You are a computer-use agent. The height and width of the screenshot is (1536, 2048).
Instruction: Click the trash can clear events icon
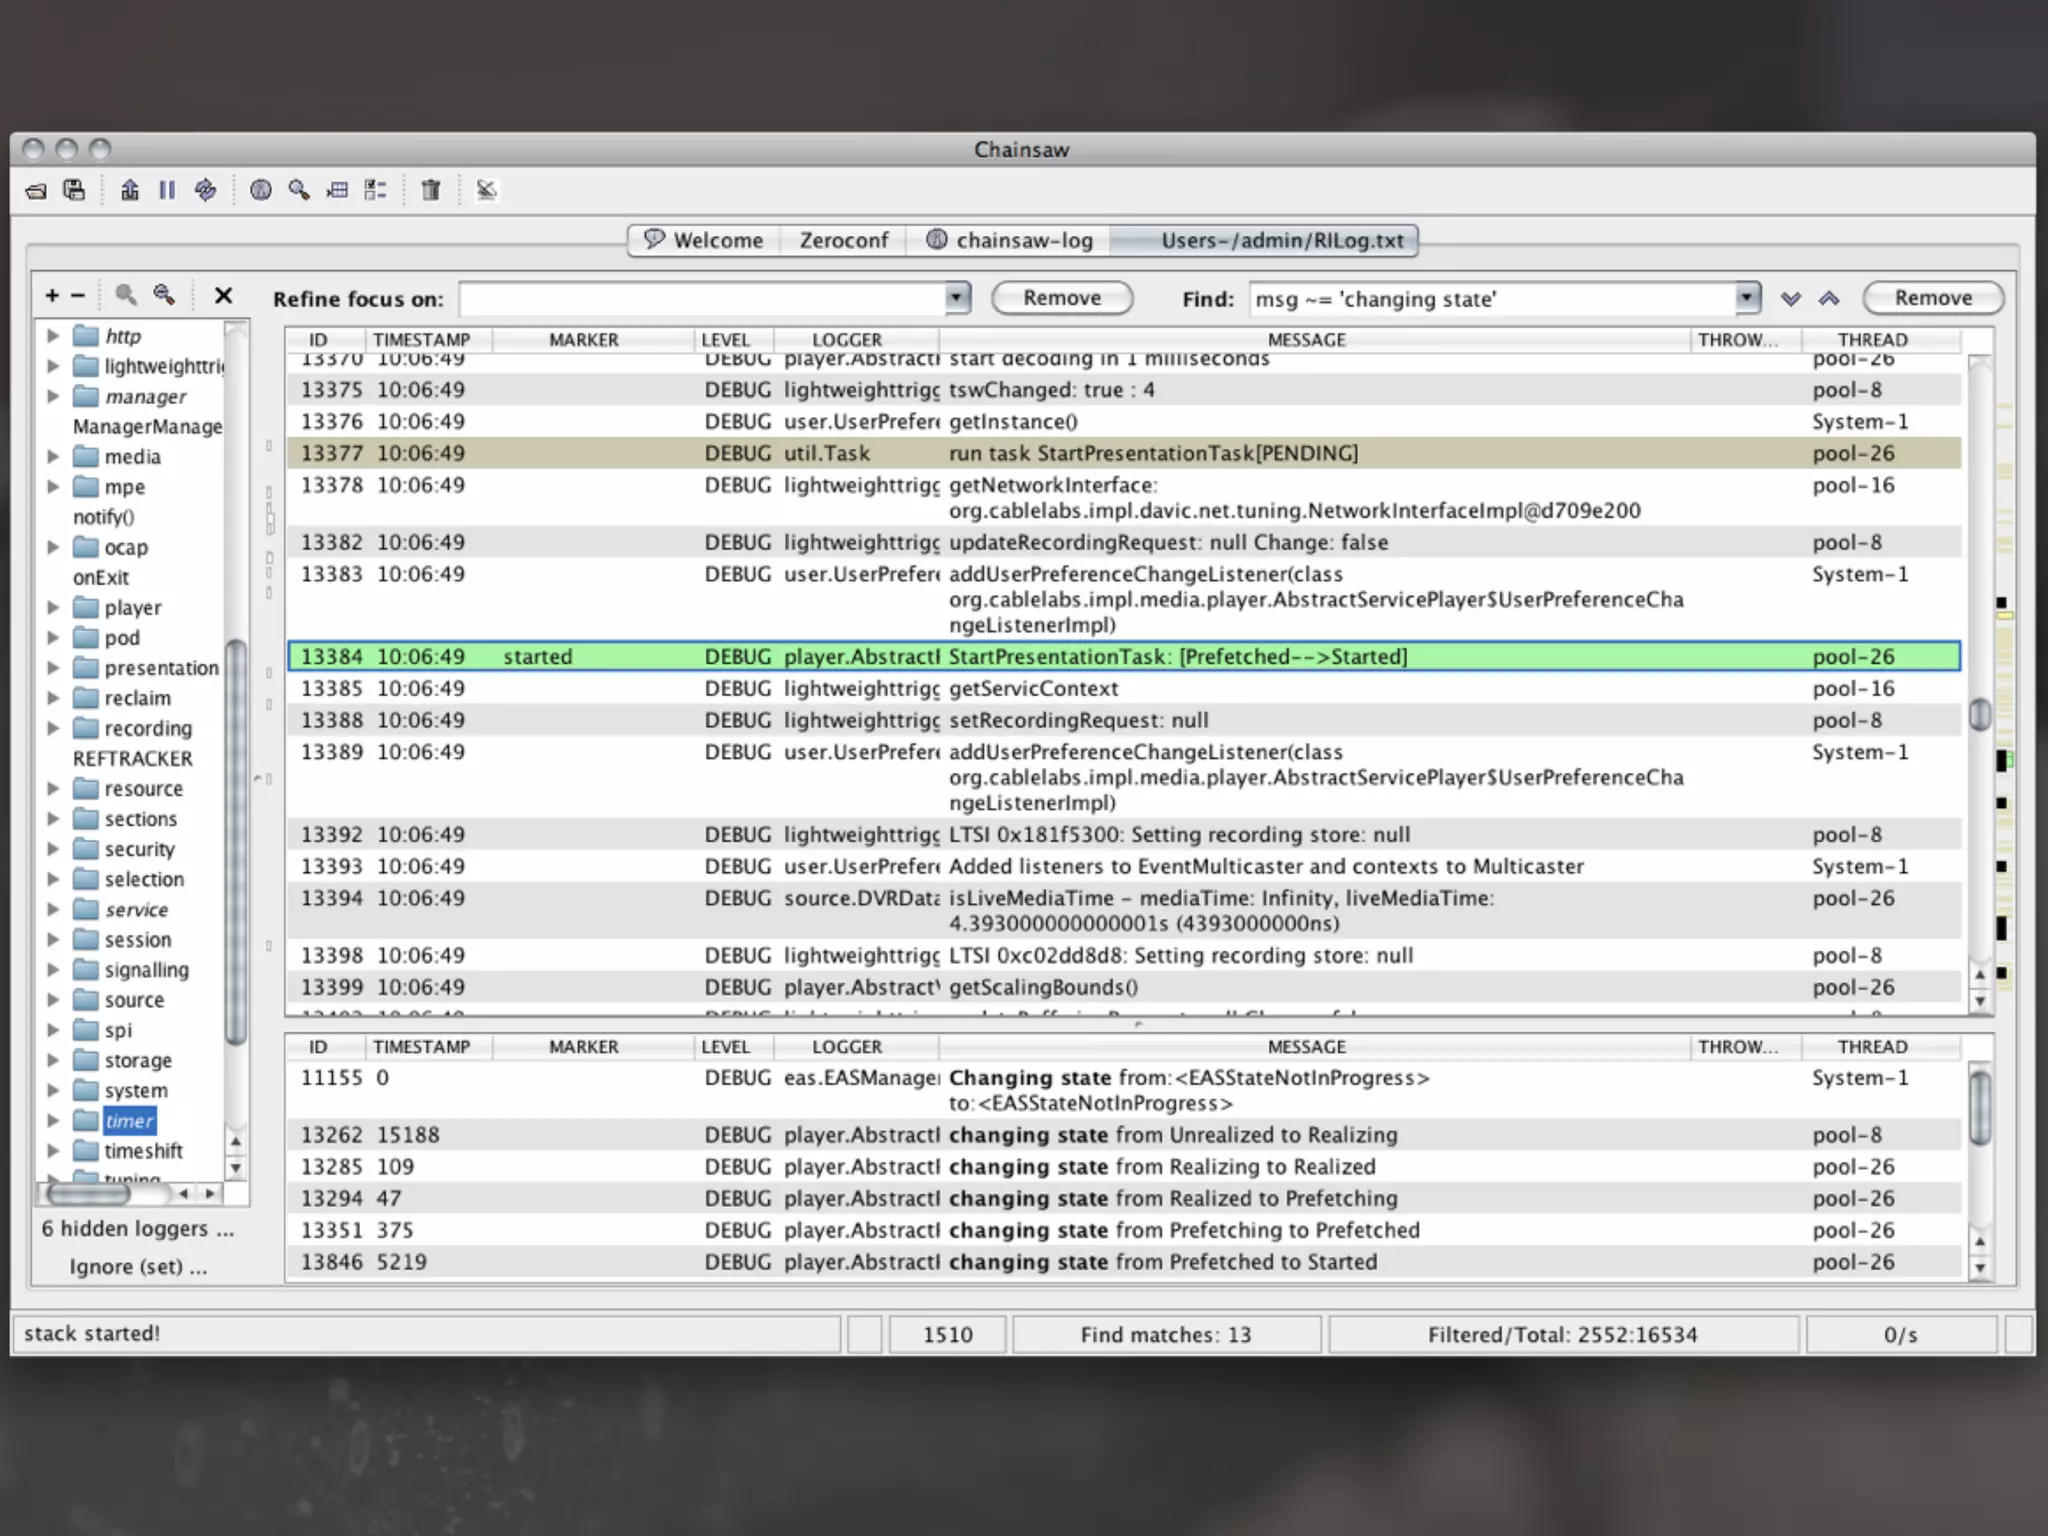430,190
